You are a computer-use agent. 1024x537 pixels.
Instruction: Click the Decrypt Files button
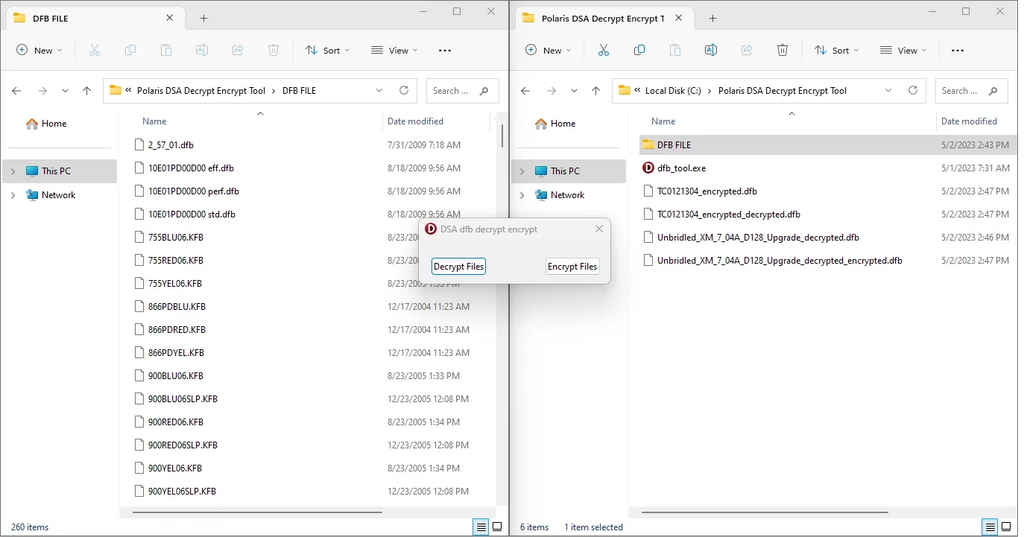click(x=458, y=266)
